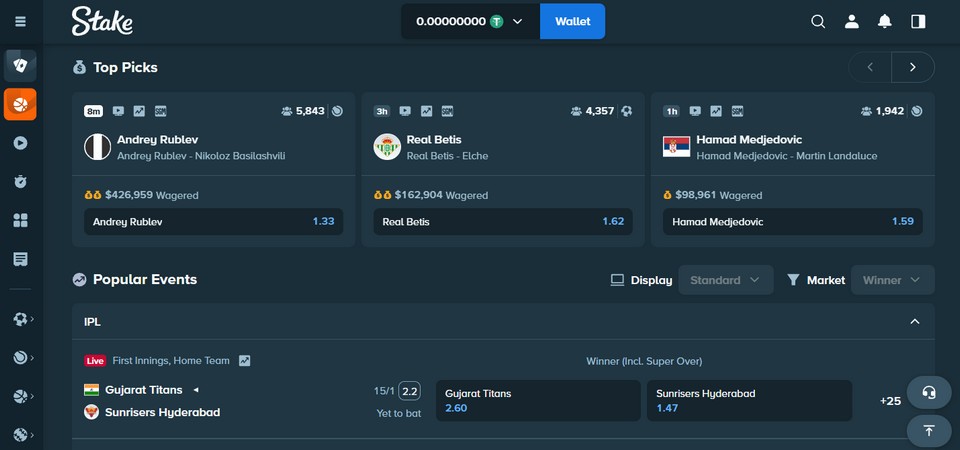Open the Display Standard dropdown
The image size is (960, 450).
pyautogui.click(x=726, y=280)
